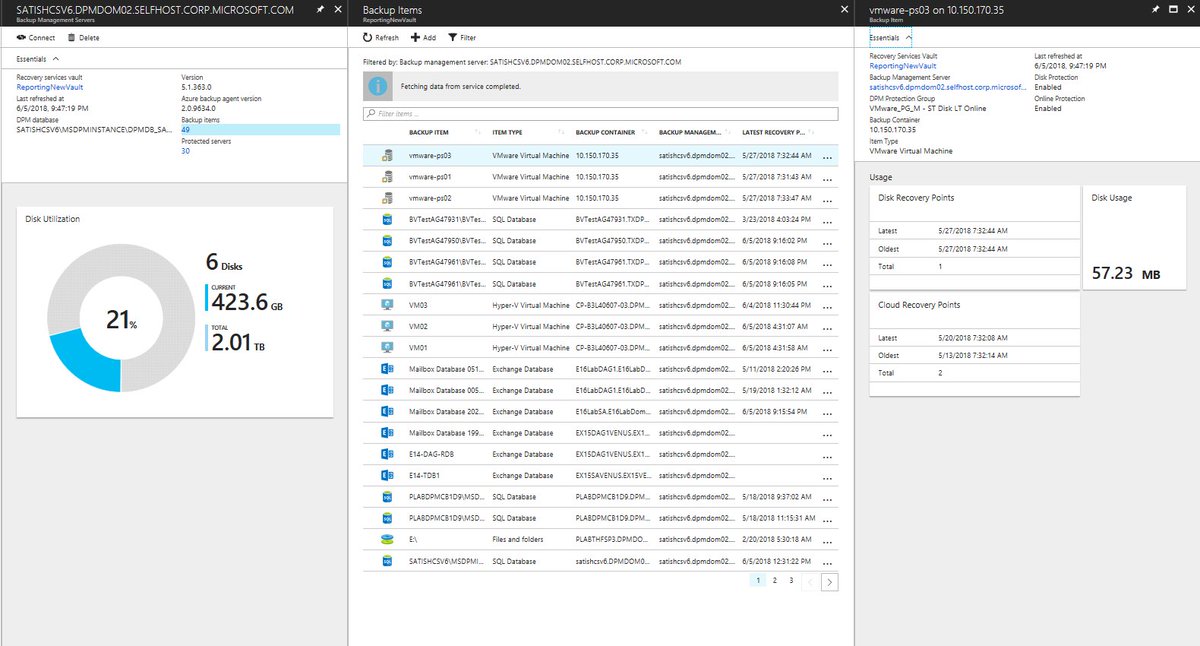Screen dimensions: 1200x646
Task: Click the Delete trash icon
Action: click(71, 37)
